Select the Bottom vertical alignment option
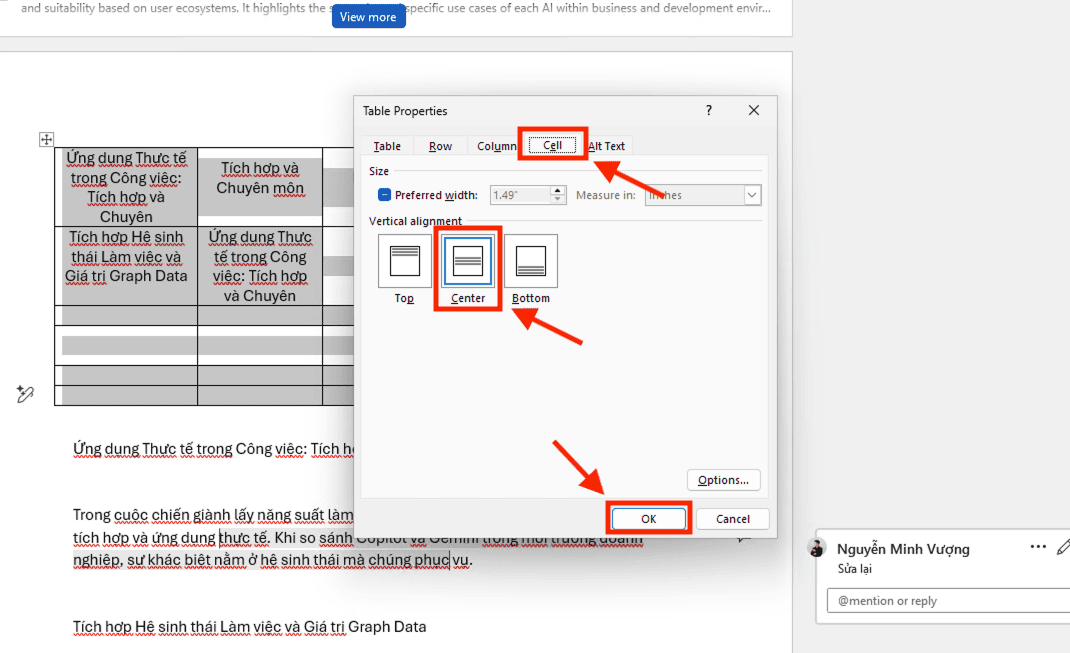 531,261
